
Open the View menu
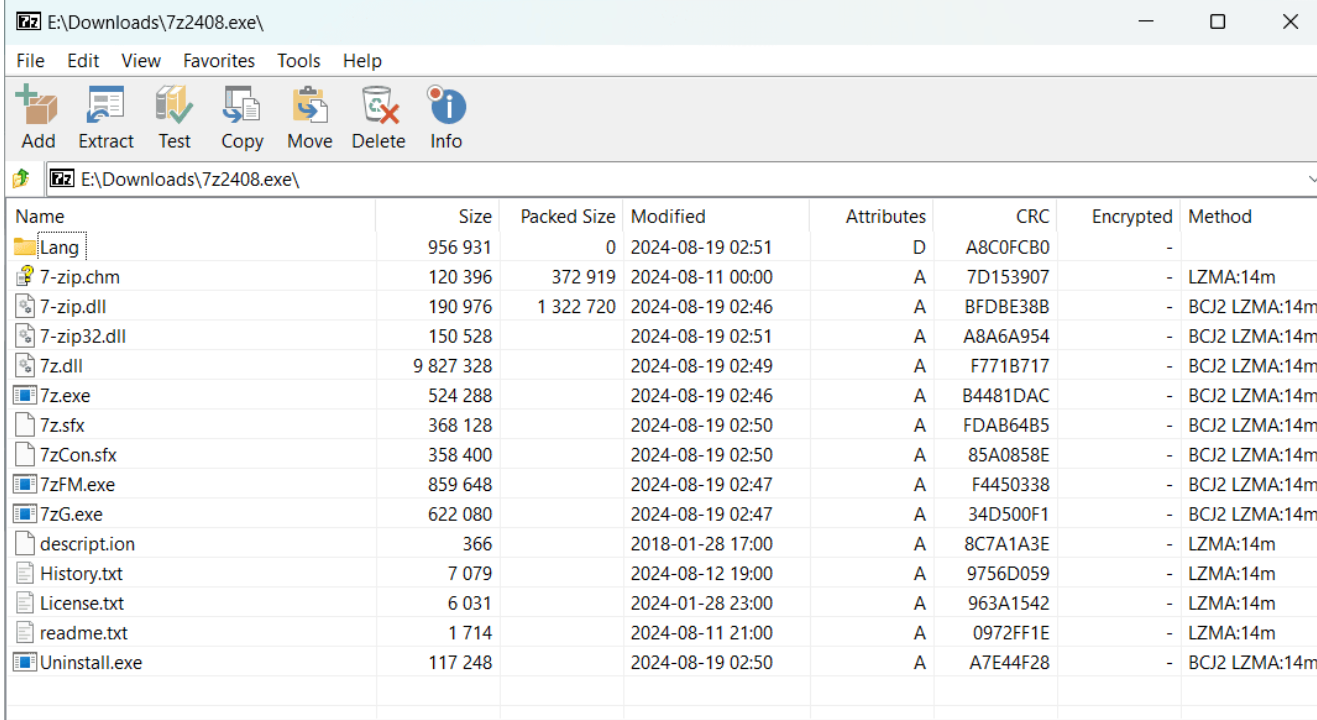coord(141,61)
